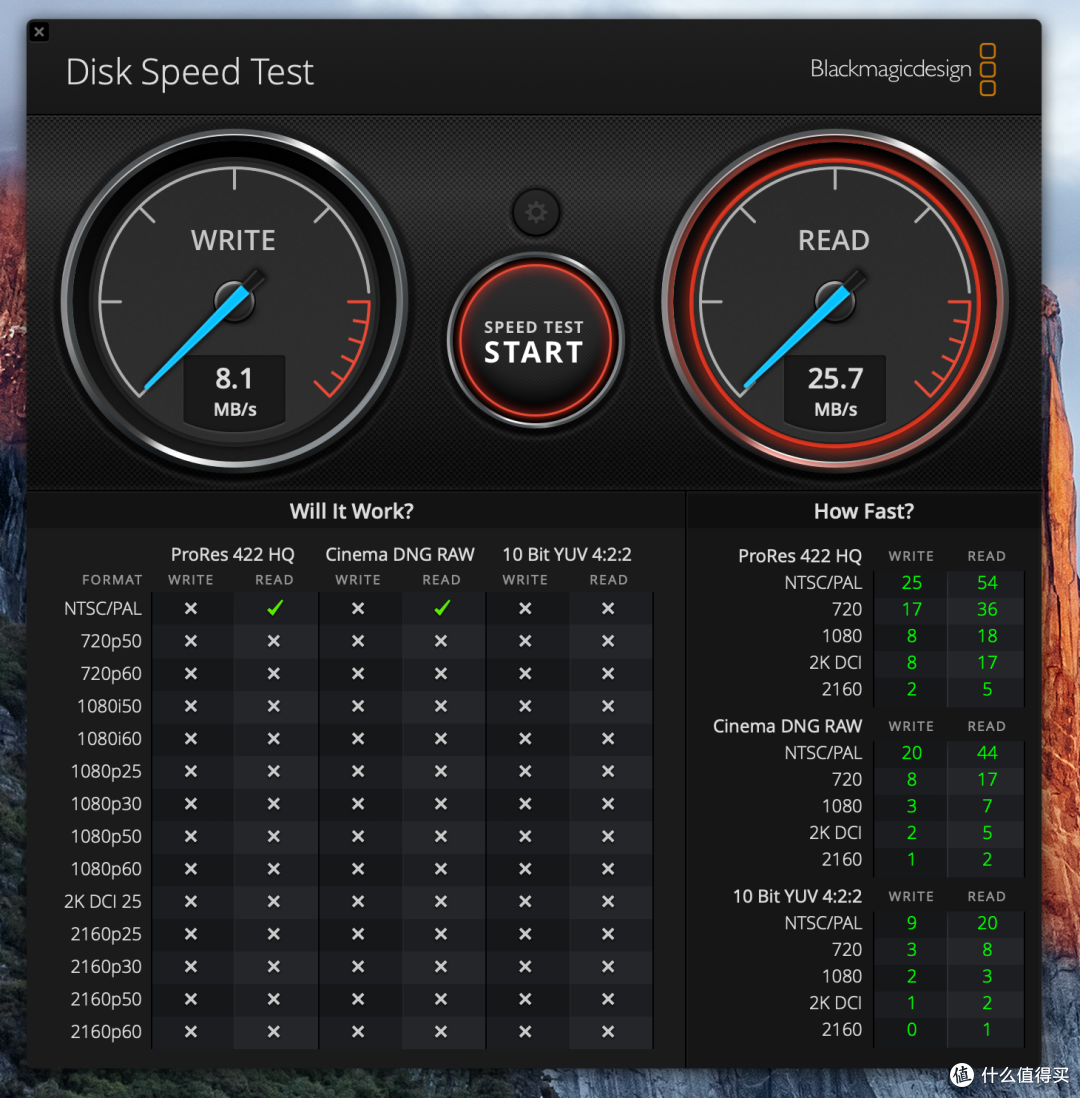Click the X for Cinema DNG 1080i50 write
The width and height of the screenshot is (1080, 1098).
pyautogui.click(x=358, y=706)
